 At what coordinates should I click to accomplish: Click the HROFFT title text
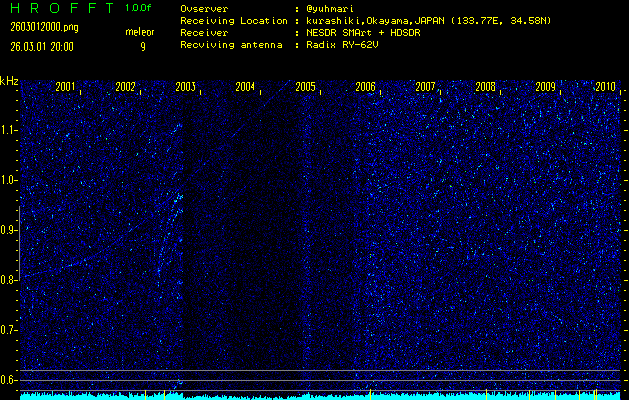62,8
